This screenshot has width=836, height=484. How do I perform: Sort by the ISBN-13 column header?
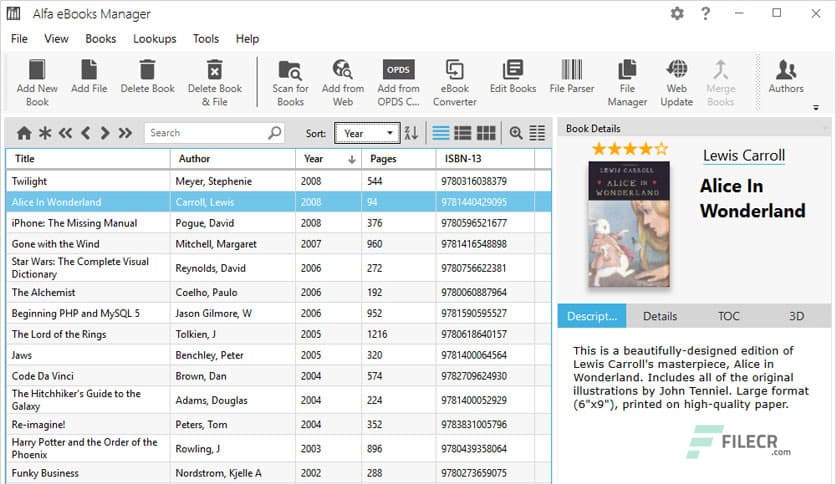[485, 159]
